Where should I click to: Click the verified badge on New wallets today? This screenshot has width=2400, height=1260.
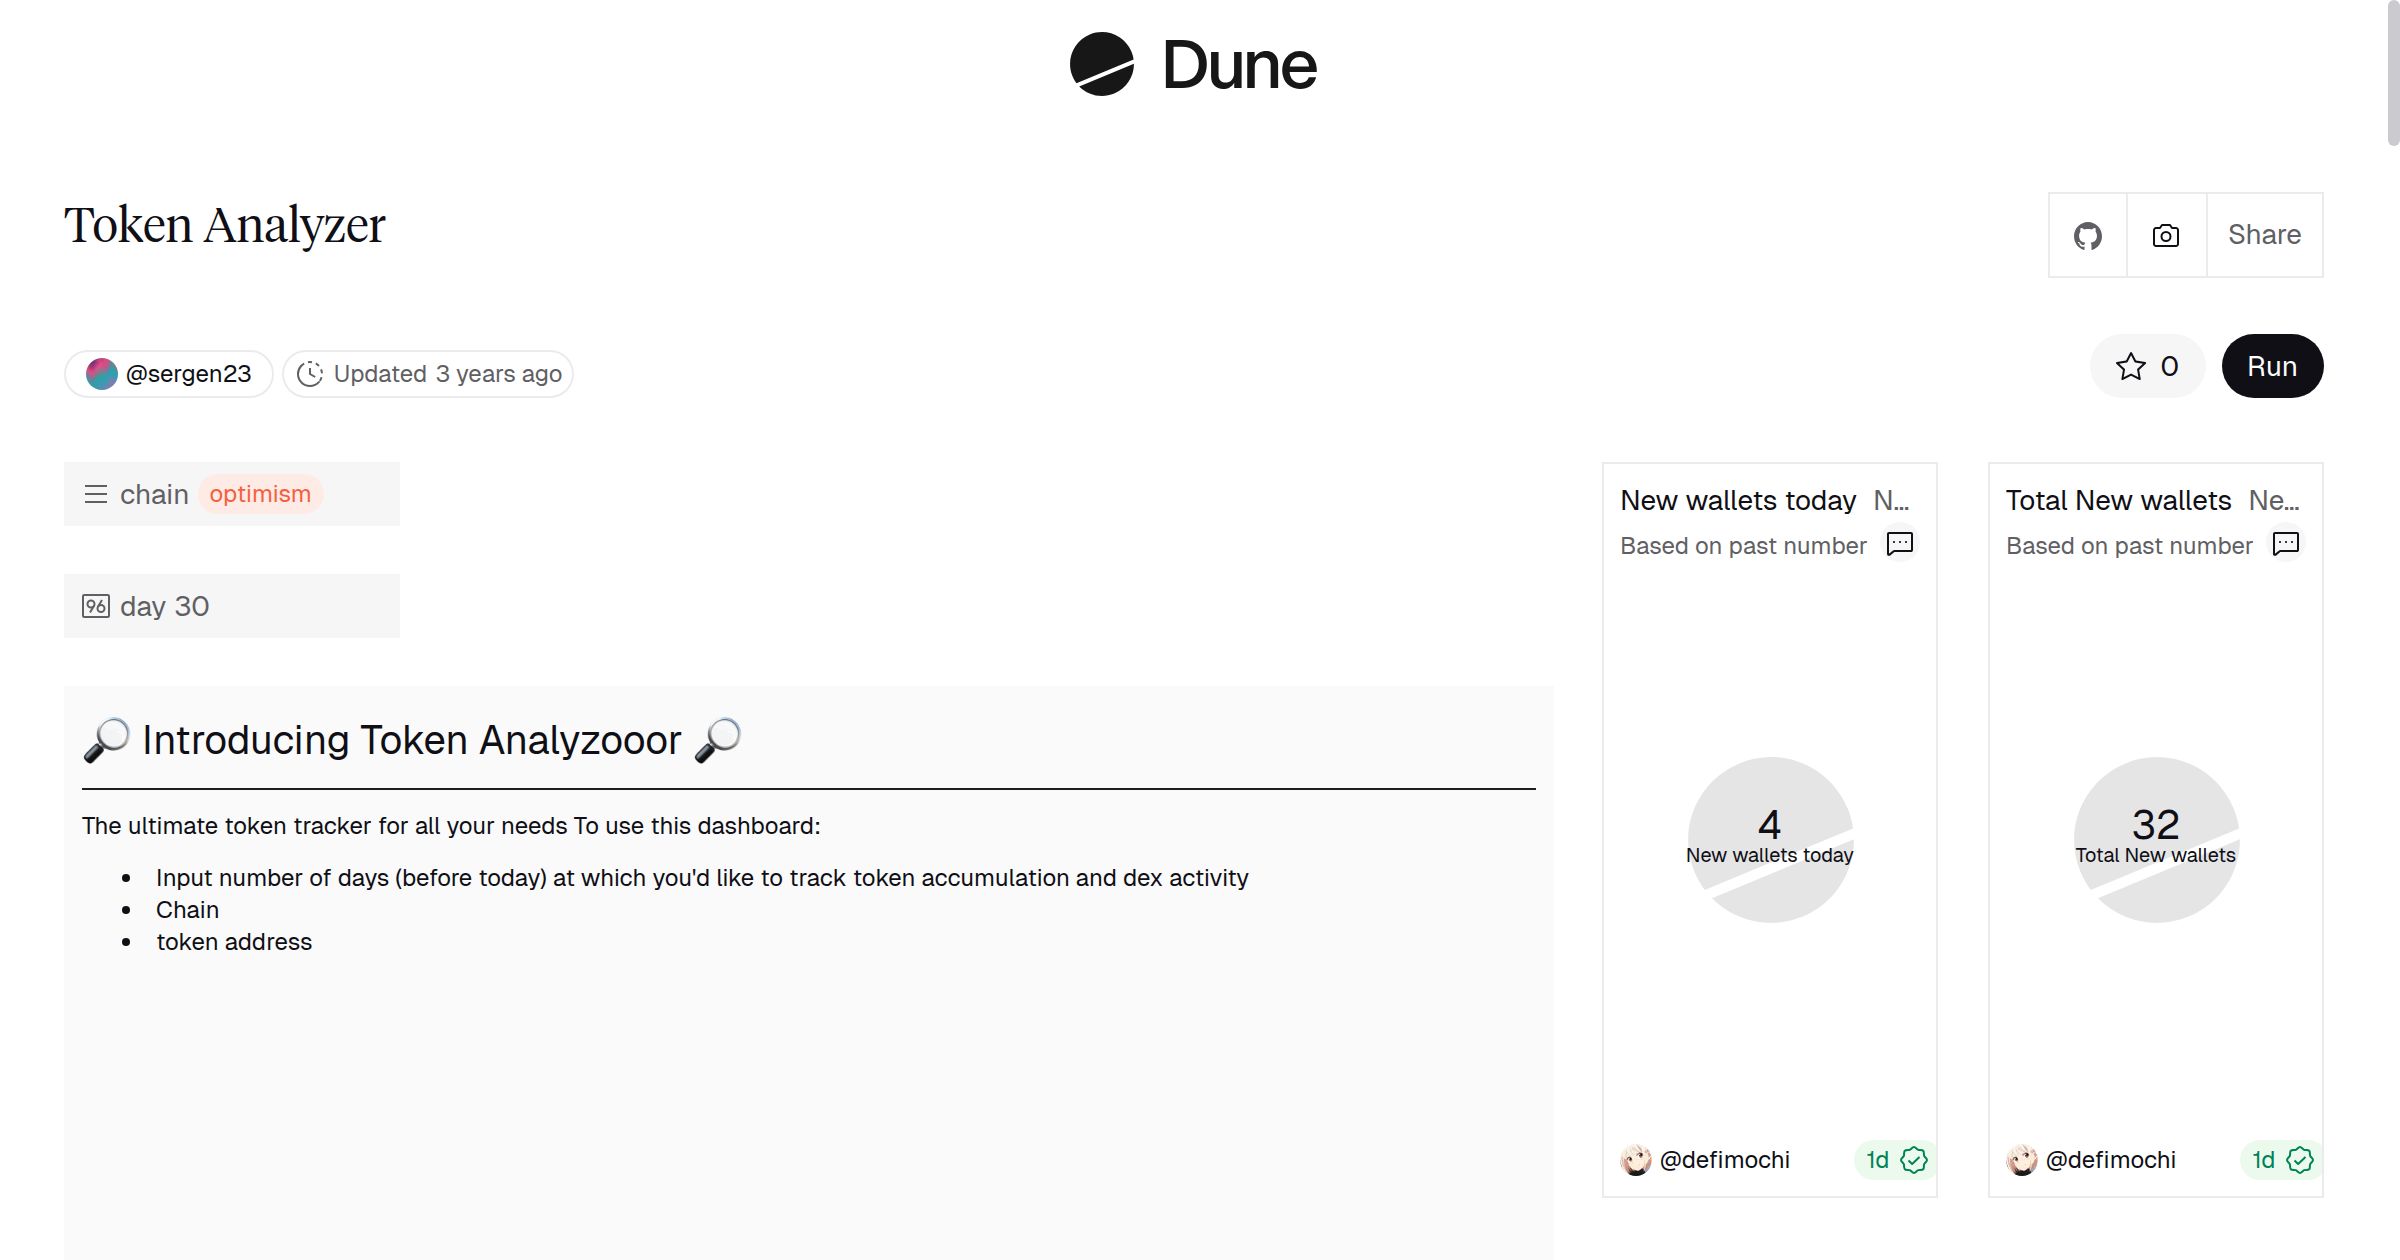(x=1914, y=1160)
